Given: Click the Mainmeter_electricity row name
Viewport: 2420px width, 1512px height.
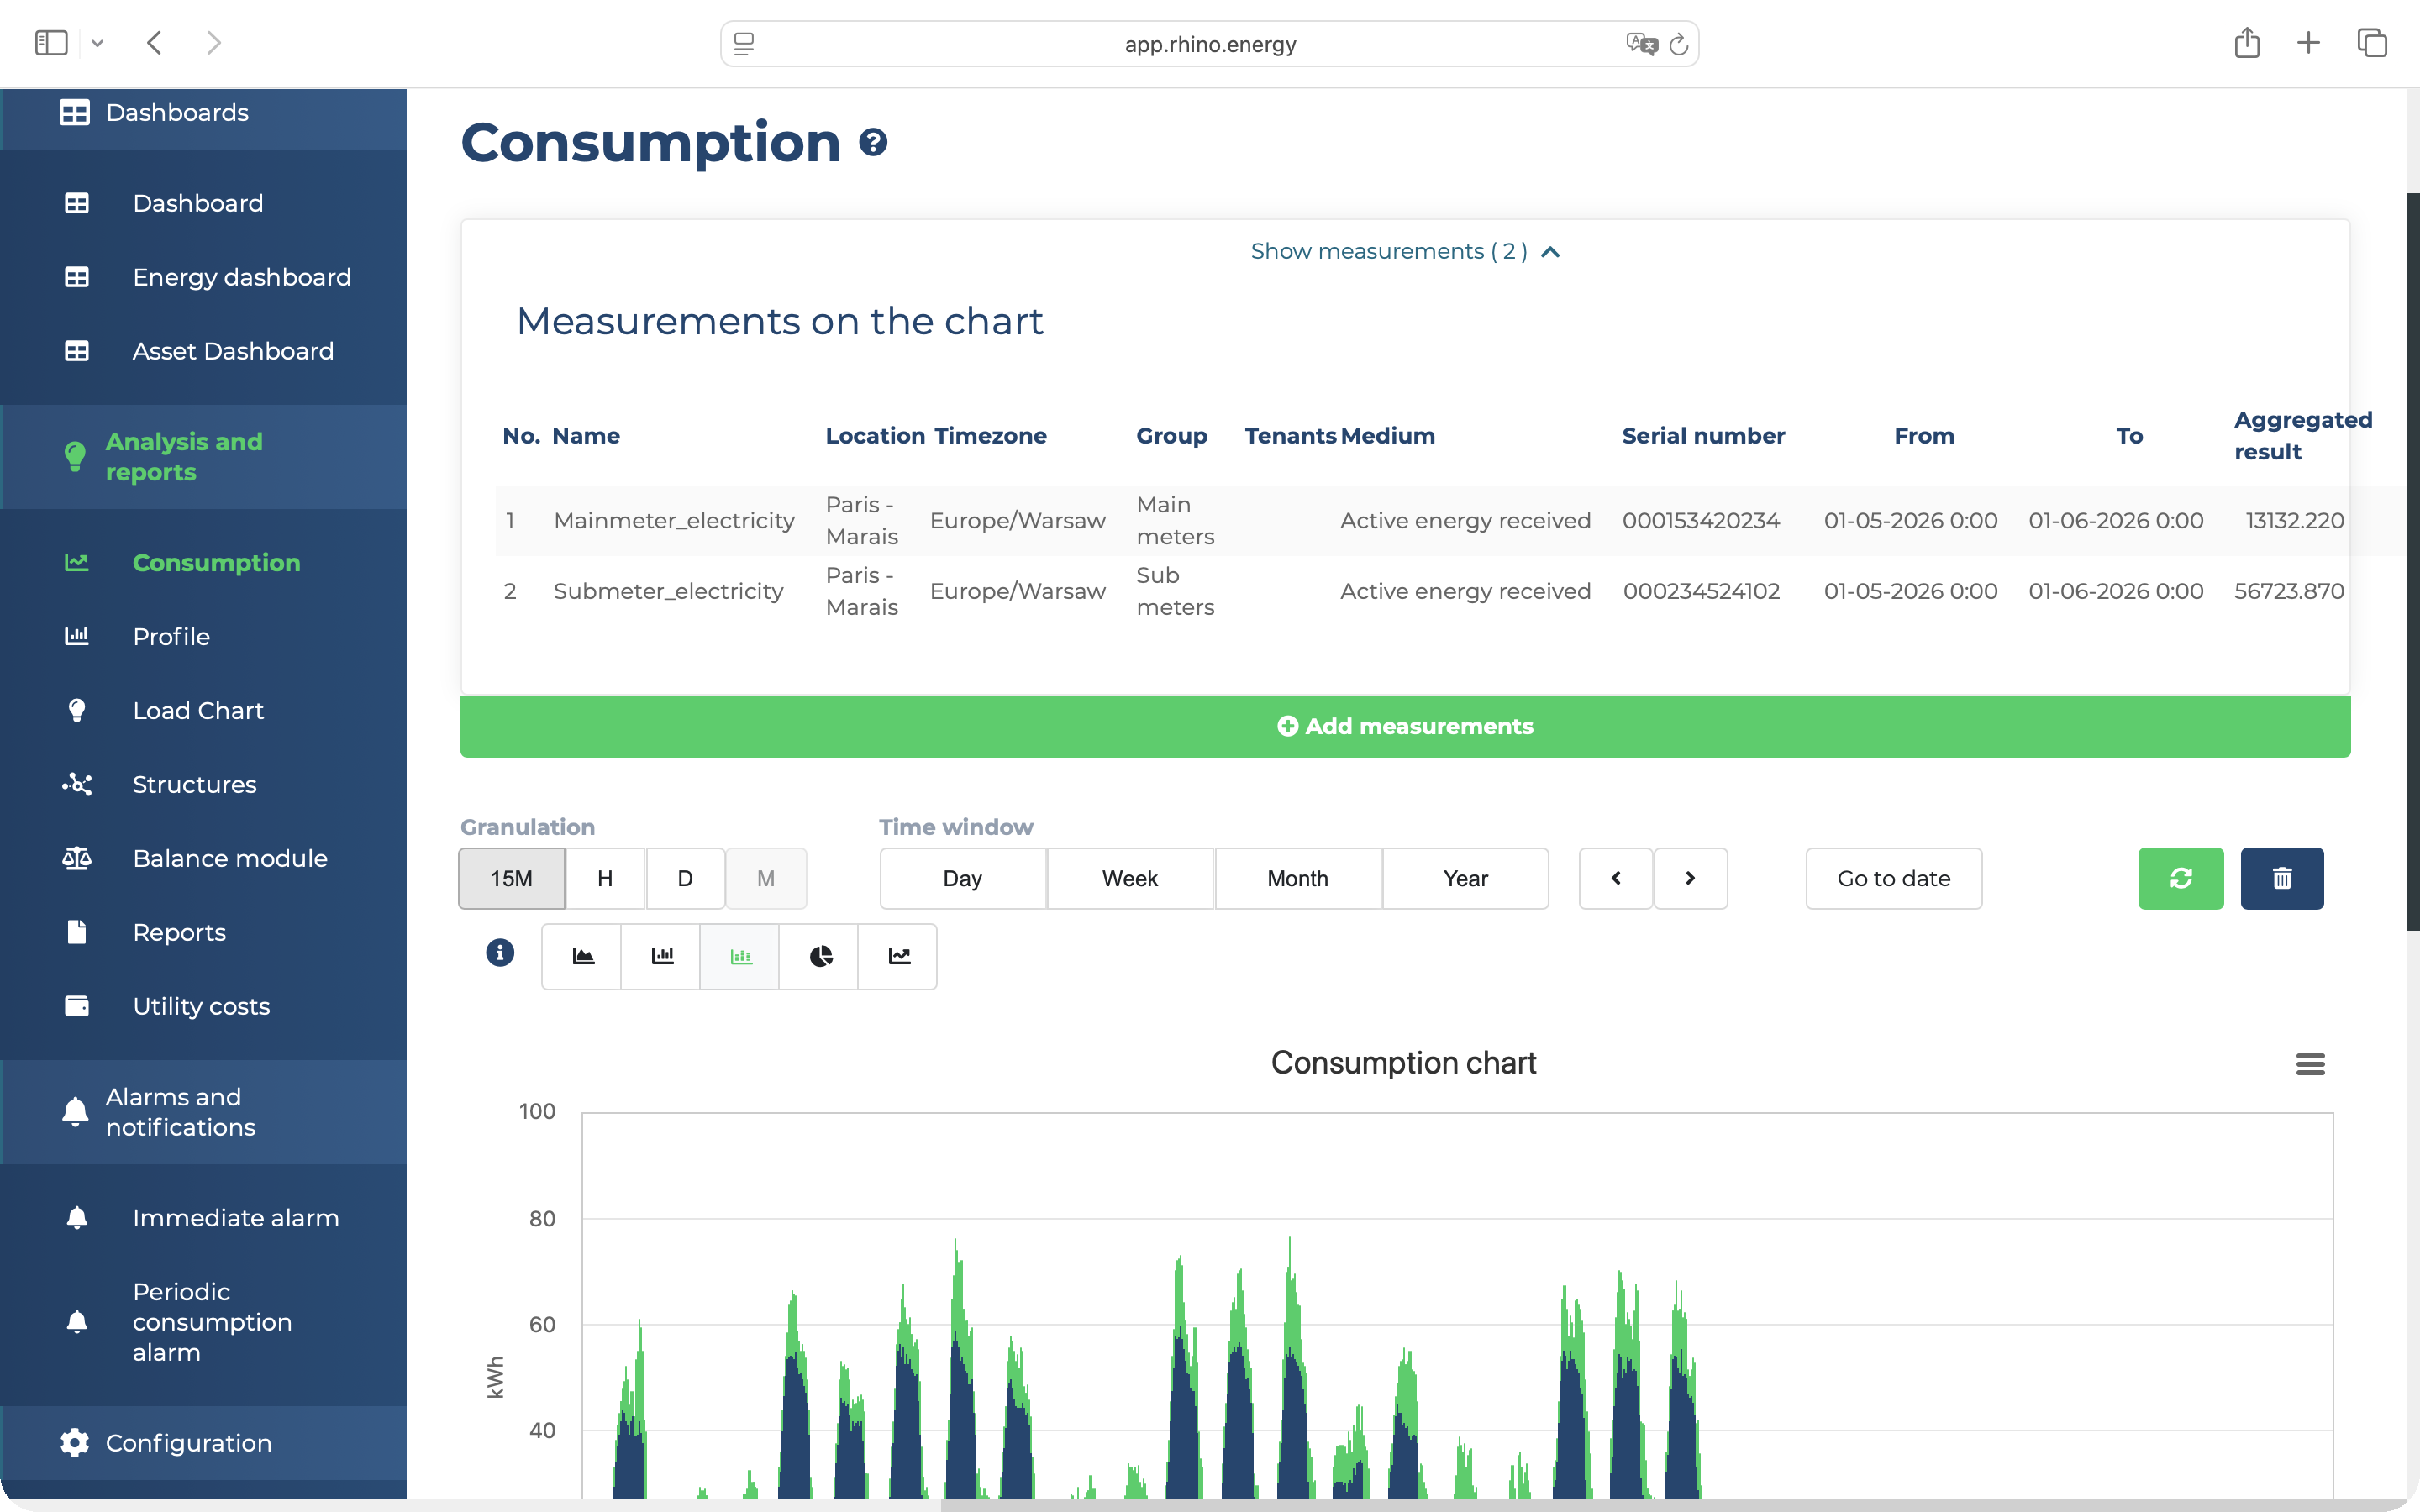Looking at the screenshot, I should pos(674,521).
